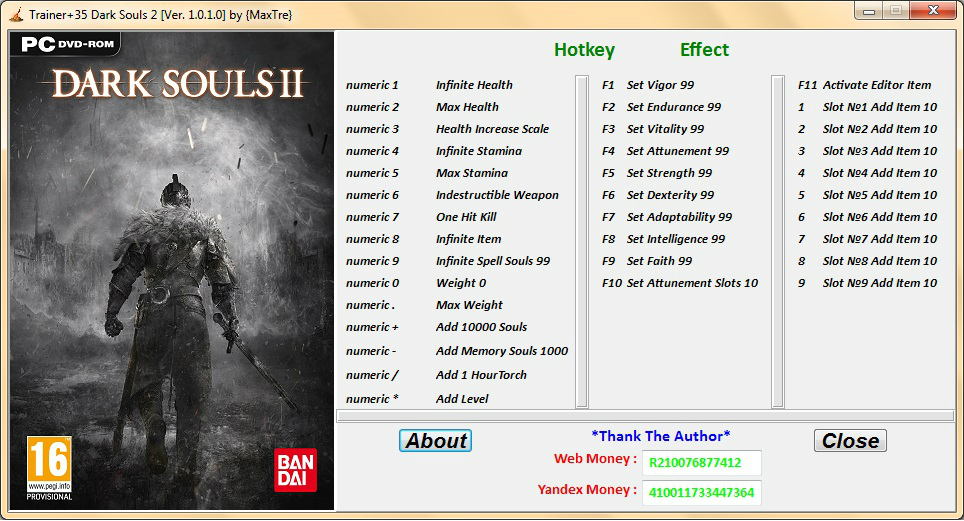964x521 pixels.
Task: Click the Effect column header
Action: (x=704, y=50)
